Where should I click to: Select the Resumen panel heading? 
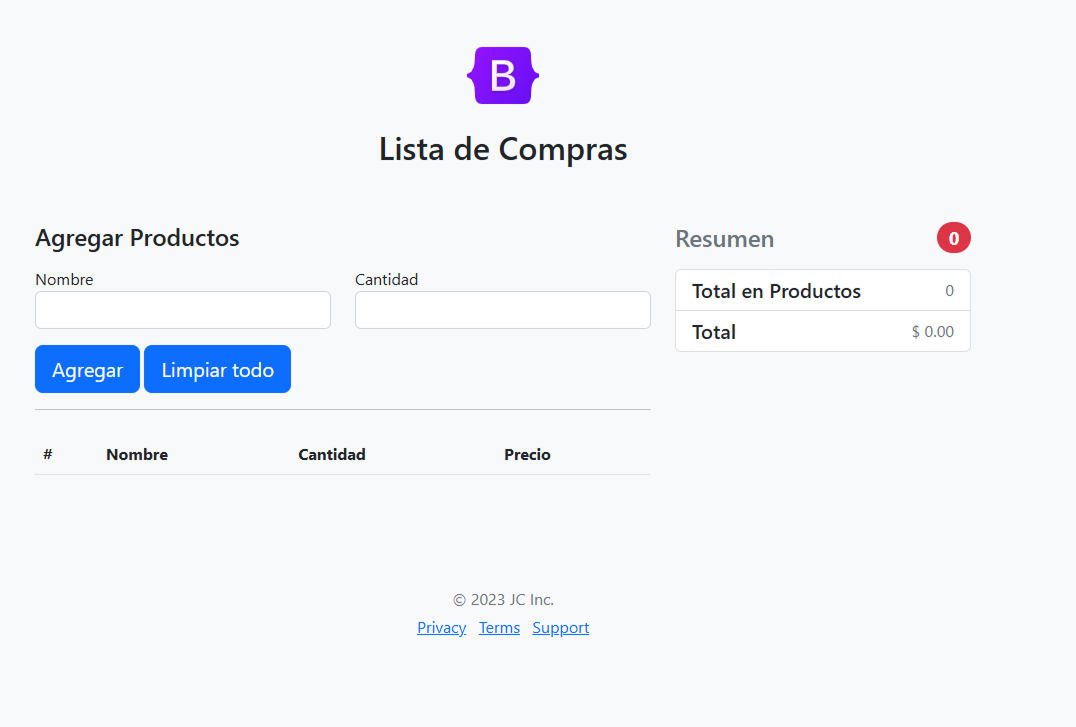click(x=724, y=238)
